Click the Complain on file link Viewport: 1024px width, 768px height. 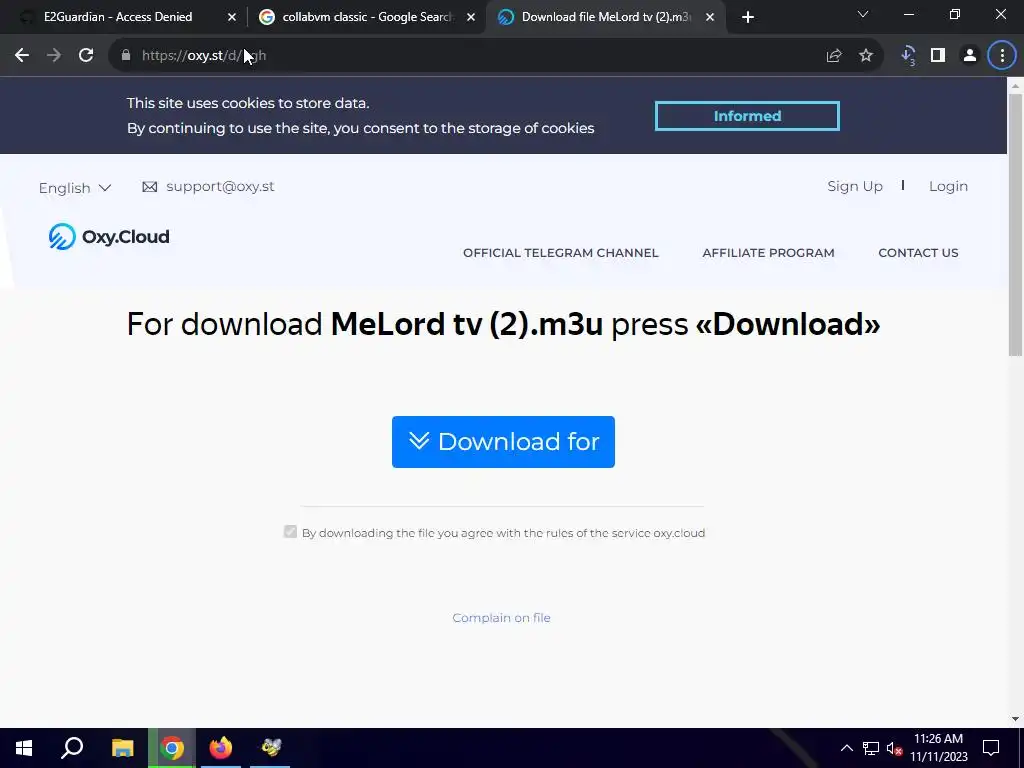pos(501,618)
